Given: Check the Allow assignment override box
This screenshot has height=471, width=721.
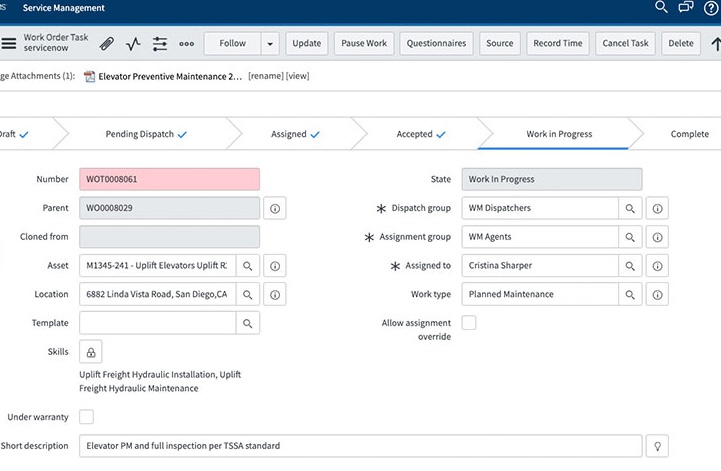Looking at the screenshot, I should pyautogui.click(x=469, y=323).
